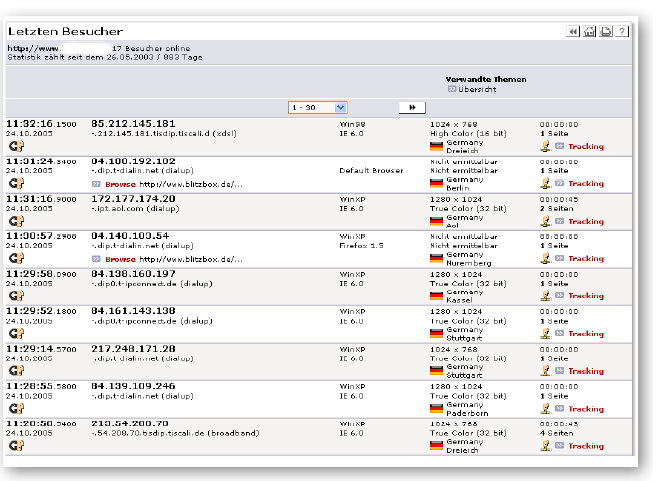Click the user figure icon for 84.161.143.138
The image size is (659, 481).
[x=545, y=333]
